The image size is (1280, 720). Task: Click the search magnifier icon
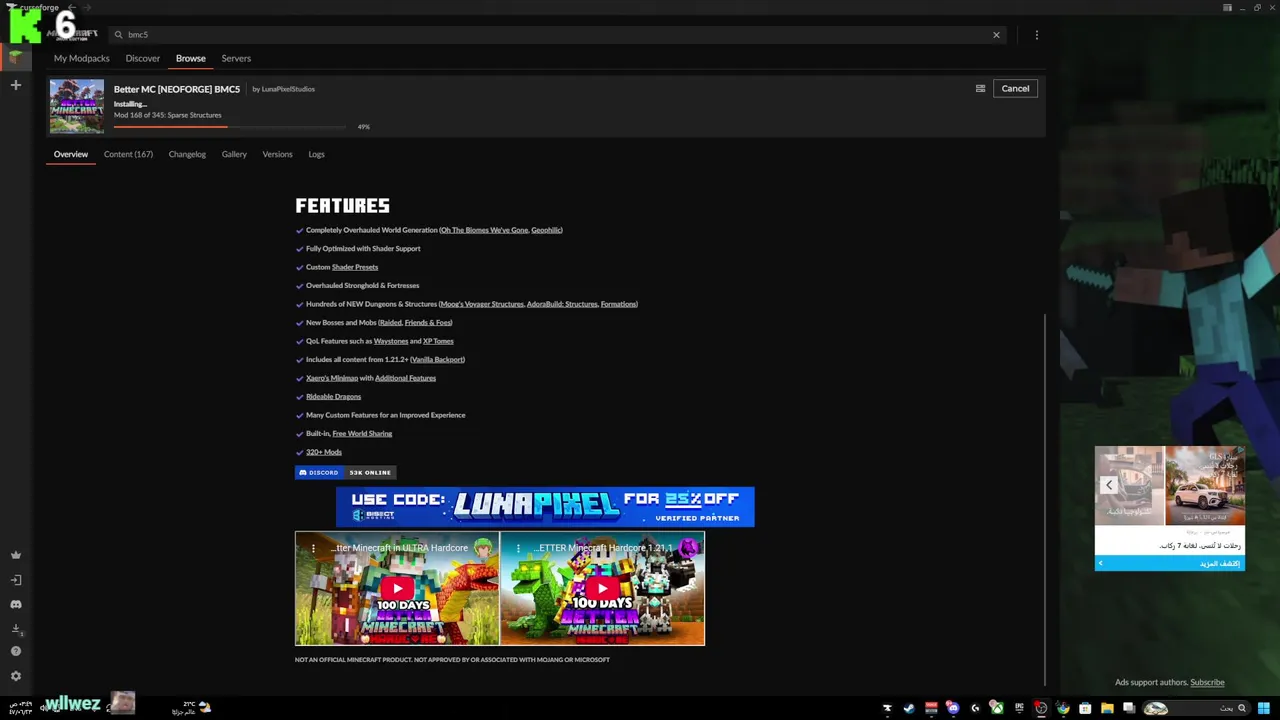118,35
